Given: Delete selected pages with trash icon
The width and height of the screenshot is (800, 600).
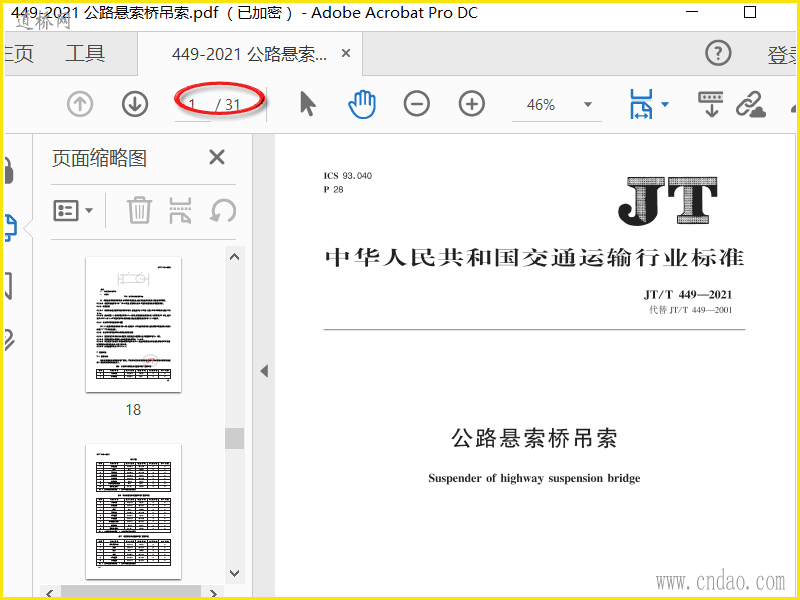Looking at the screenshot, I should 139,210.
